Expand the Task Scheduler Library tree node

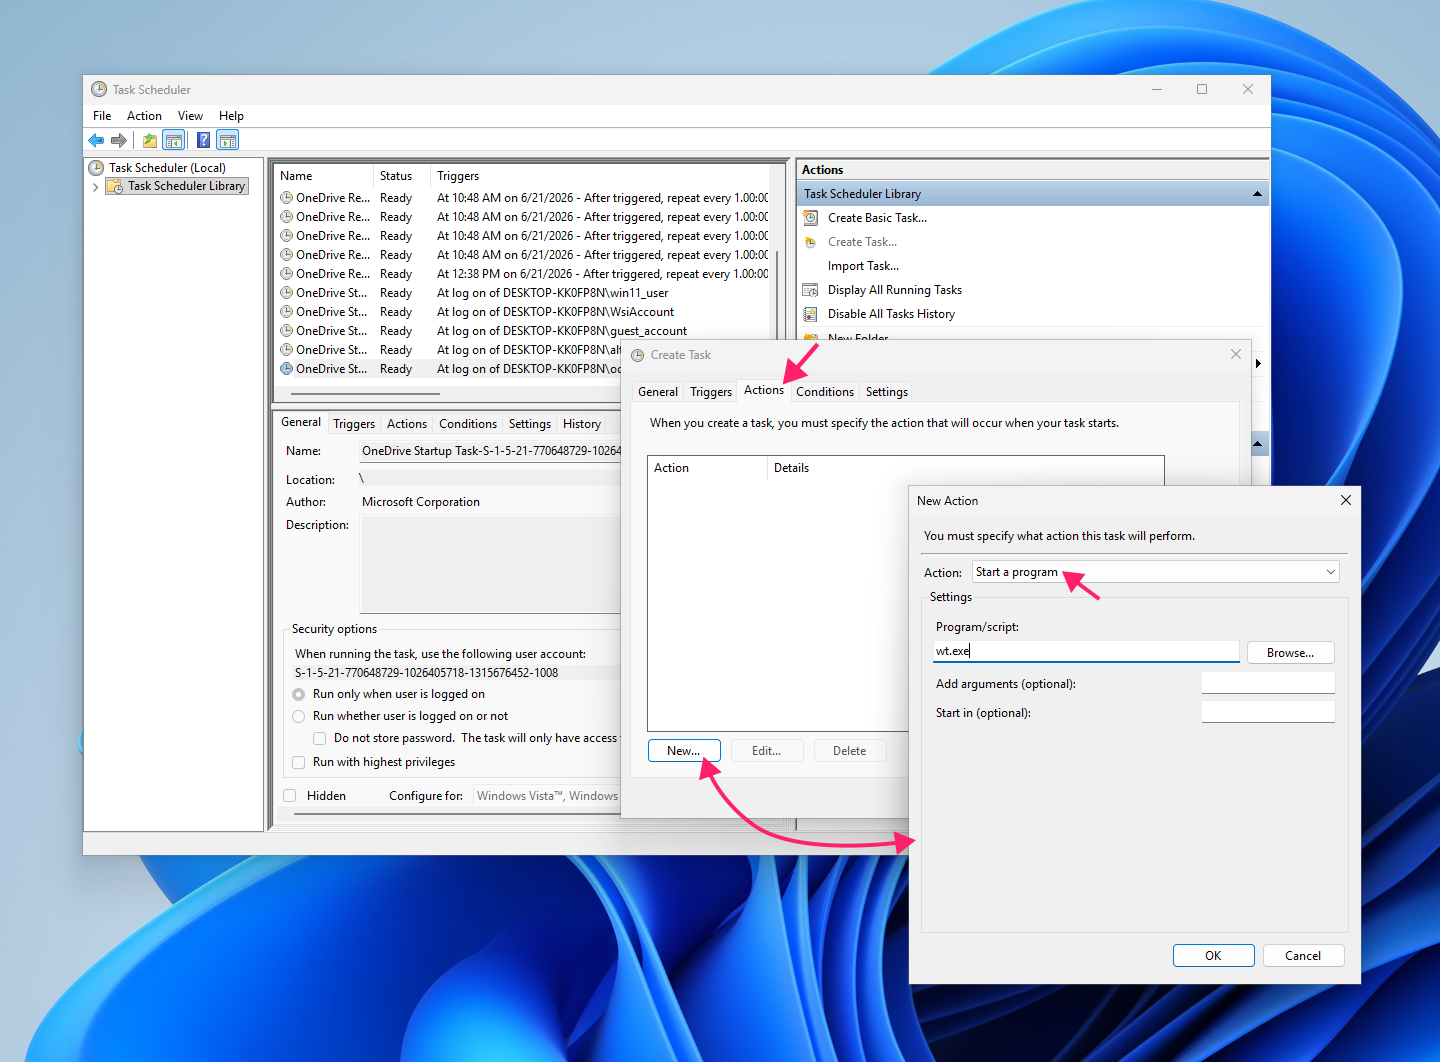tap(95, 187)
